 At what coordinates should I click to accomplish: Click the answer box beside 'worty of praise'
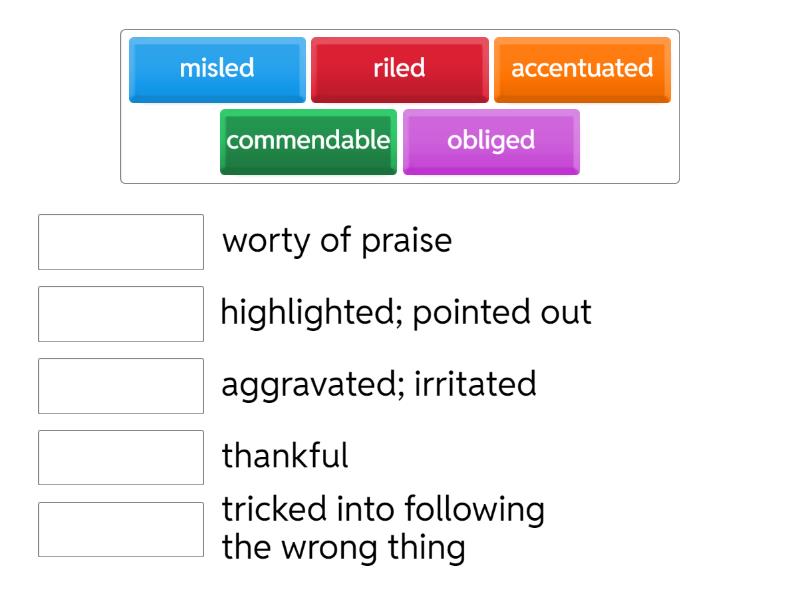click(x=120, y=240)
